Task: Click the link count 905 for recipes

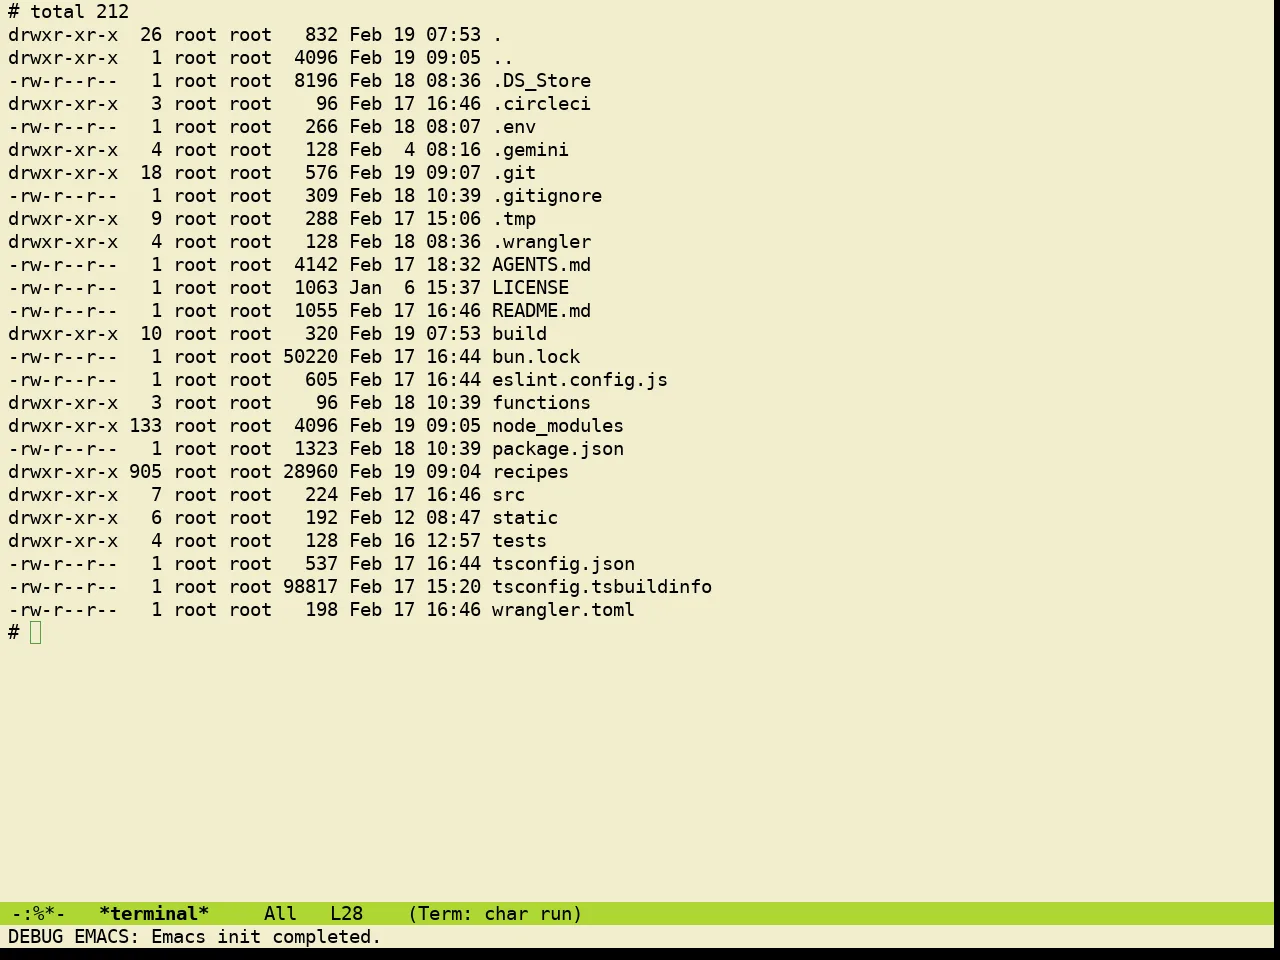Action: pos(145,472)
